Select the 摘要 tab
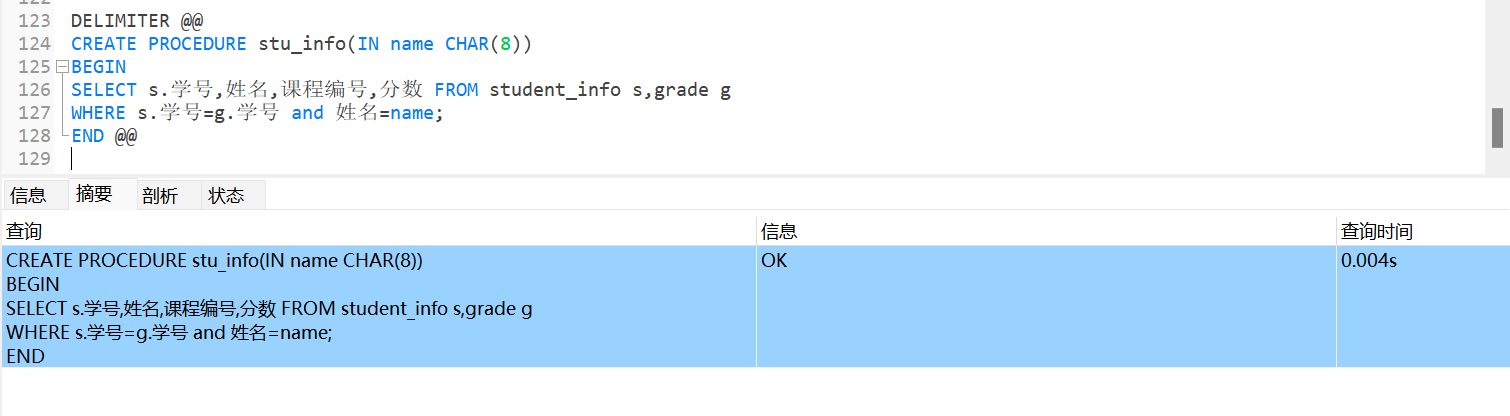Image resolution: width=1510 pixels, height=416 pixels. pyautogui.click(x=94, y=194)
